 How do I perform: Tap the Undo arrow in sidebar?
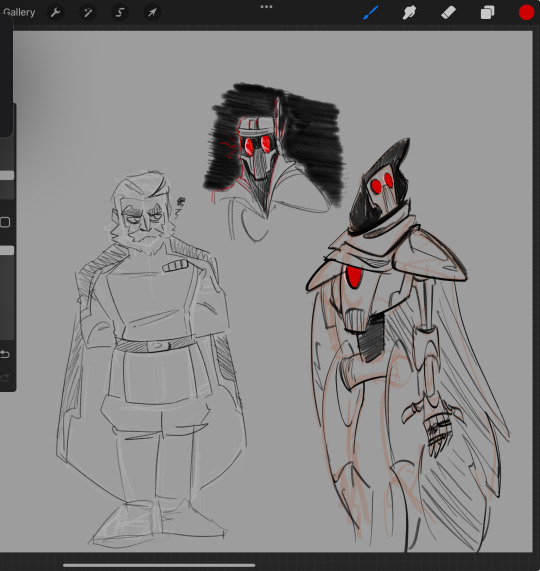4,354
